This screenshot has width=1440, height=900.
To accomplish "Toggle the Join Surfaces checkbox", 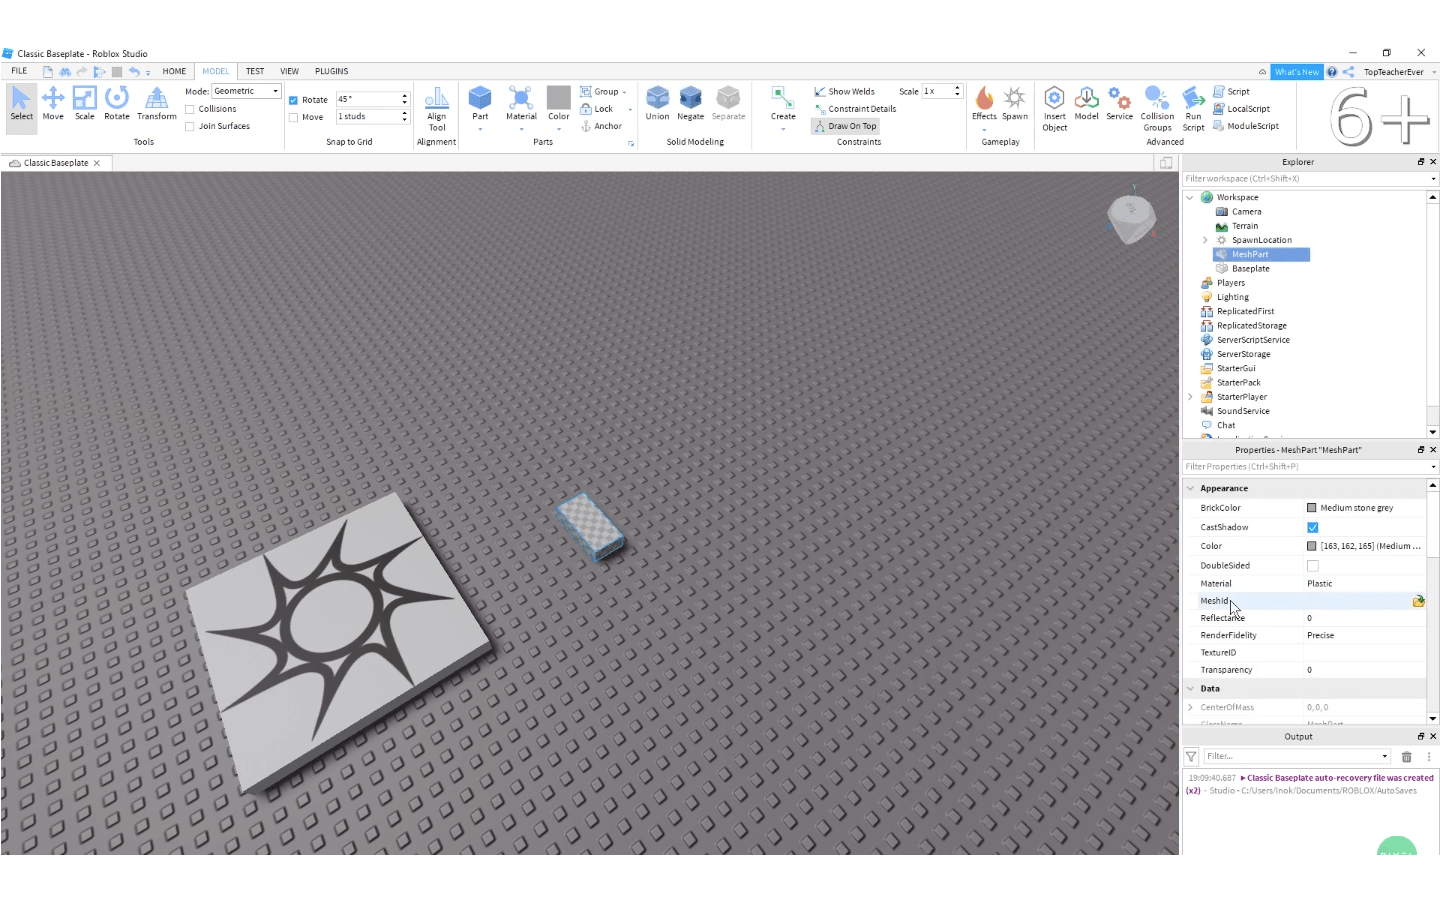I will pos(190,126).
